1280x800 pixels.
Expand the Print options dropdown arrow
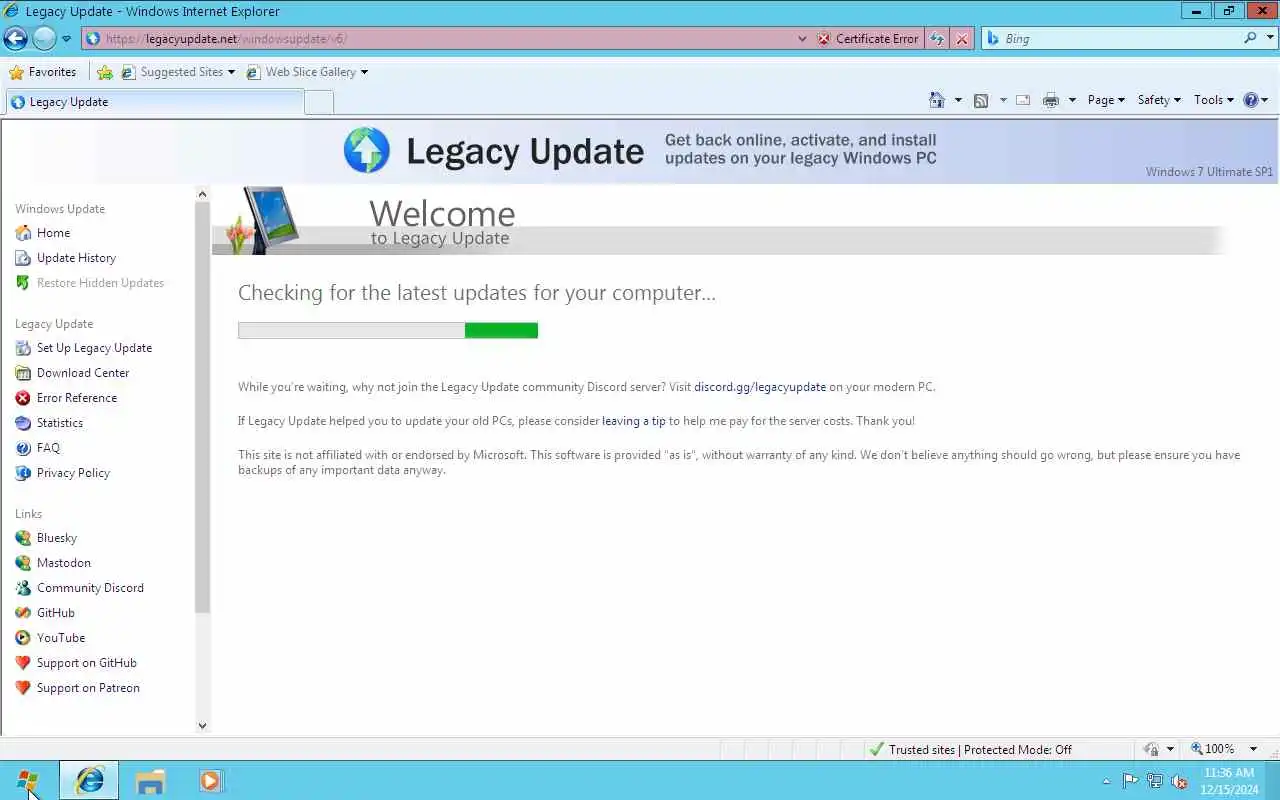point(1072,100)
